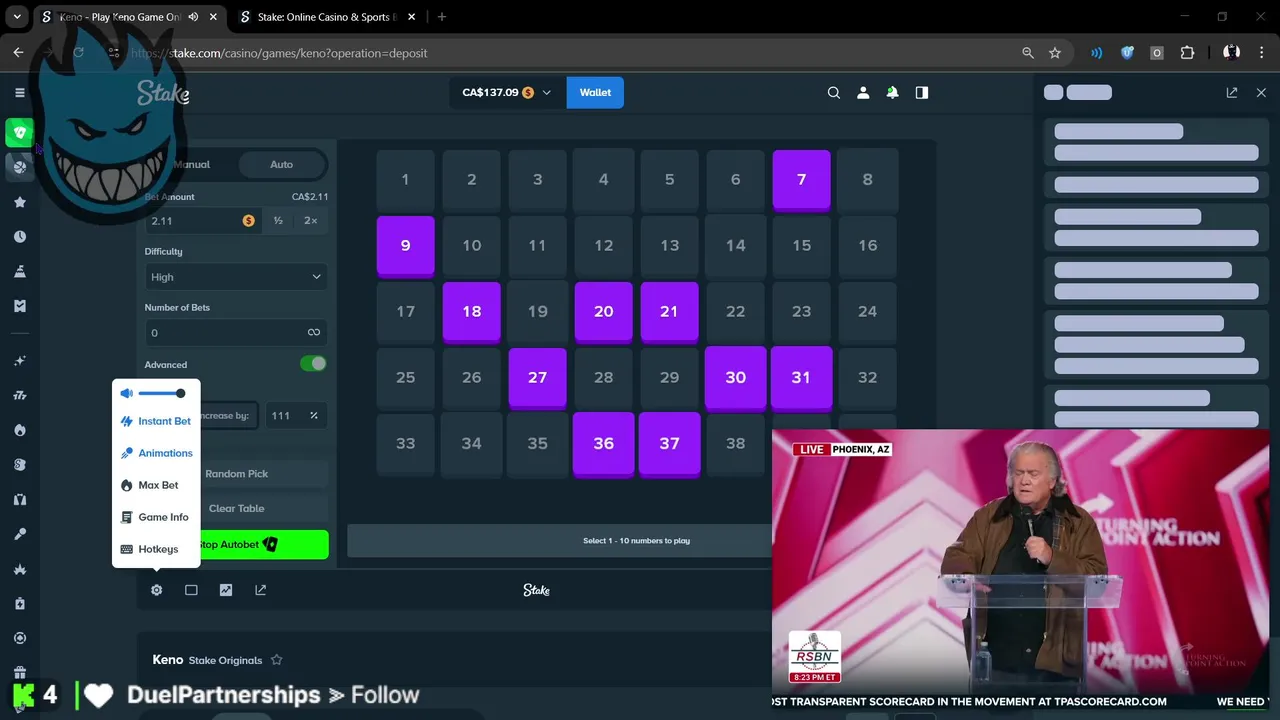Deselect Keno number 7
The image size is (1280, 720).
point(801,180)
